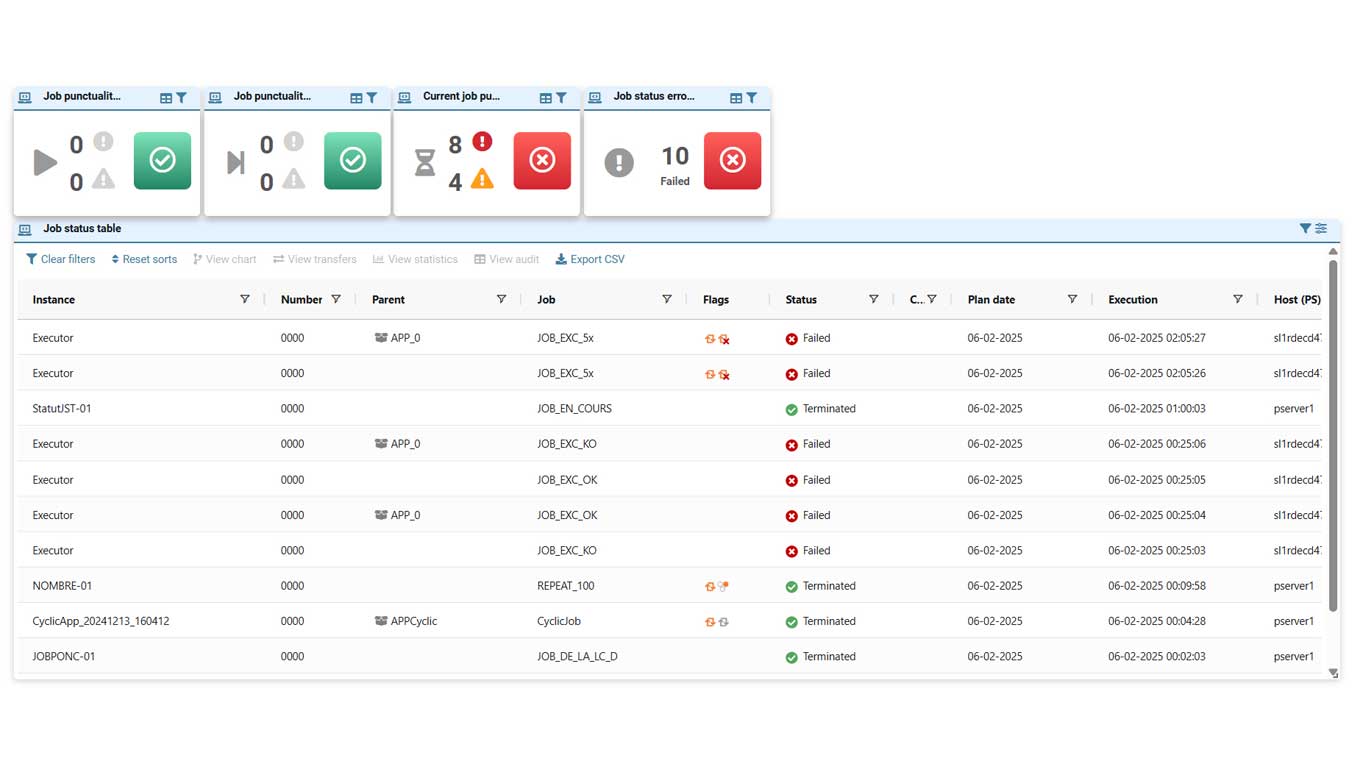1360x760 pixels.
Task: Click Reset sorts button
Action: pyautogui.click(x=144, y=259)
